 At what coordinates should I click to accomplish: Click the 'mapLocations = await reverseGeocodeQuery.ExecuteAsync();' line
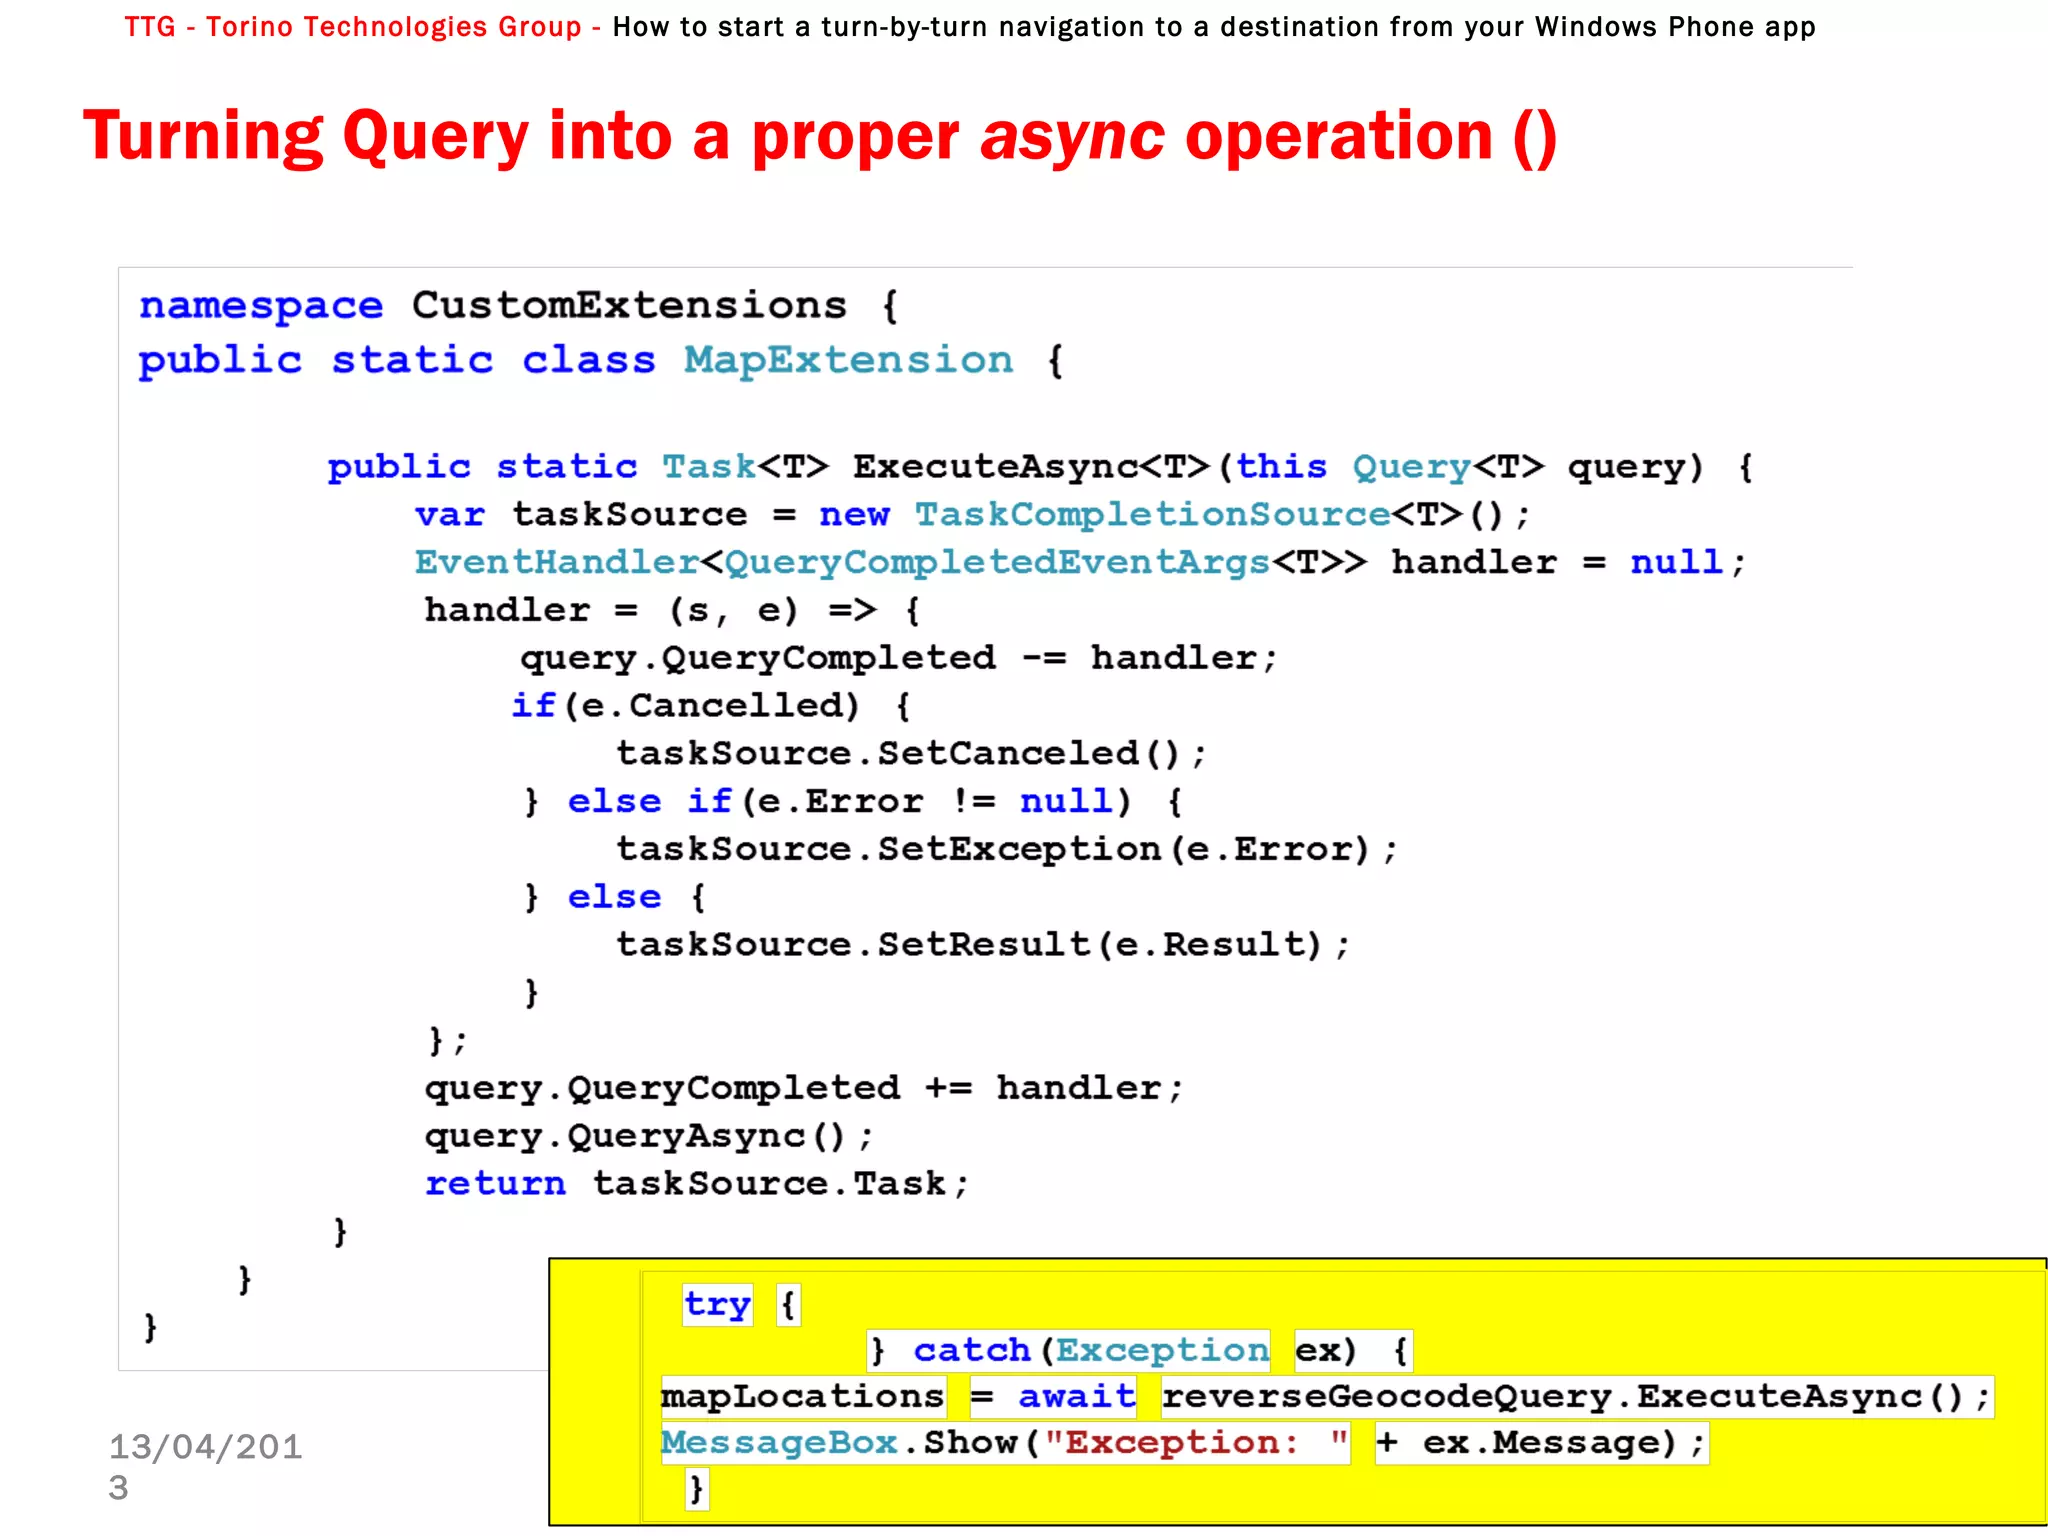[x=1327, y=1397]
